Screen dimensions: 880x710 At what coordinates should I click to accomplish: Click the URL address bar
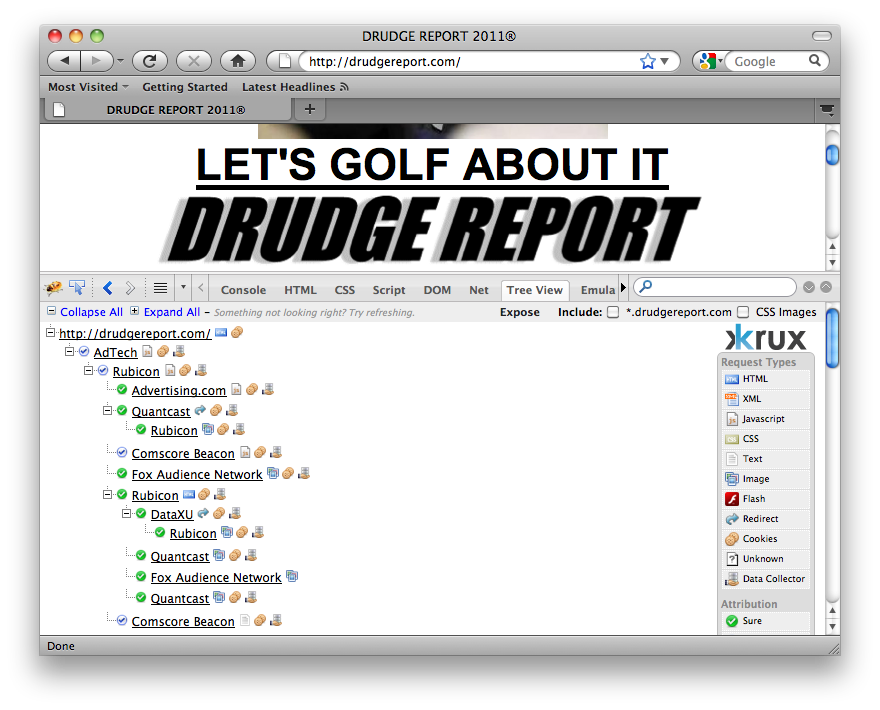[x=471, y=61]
